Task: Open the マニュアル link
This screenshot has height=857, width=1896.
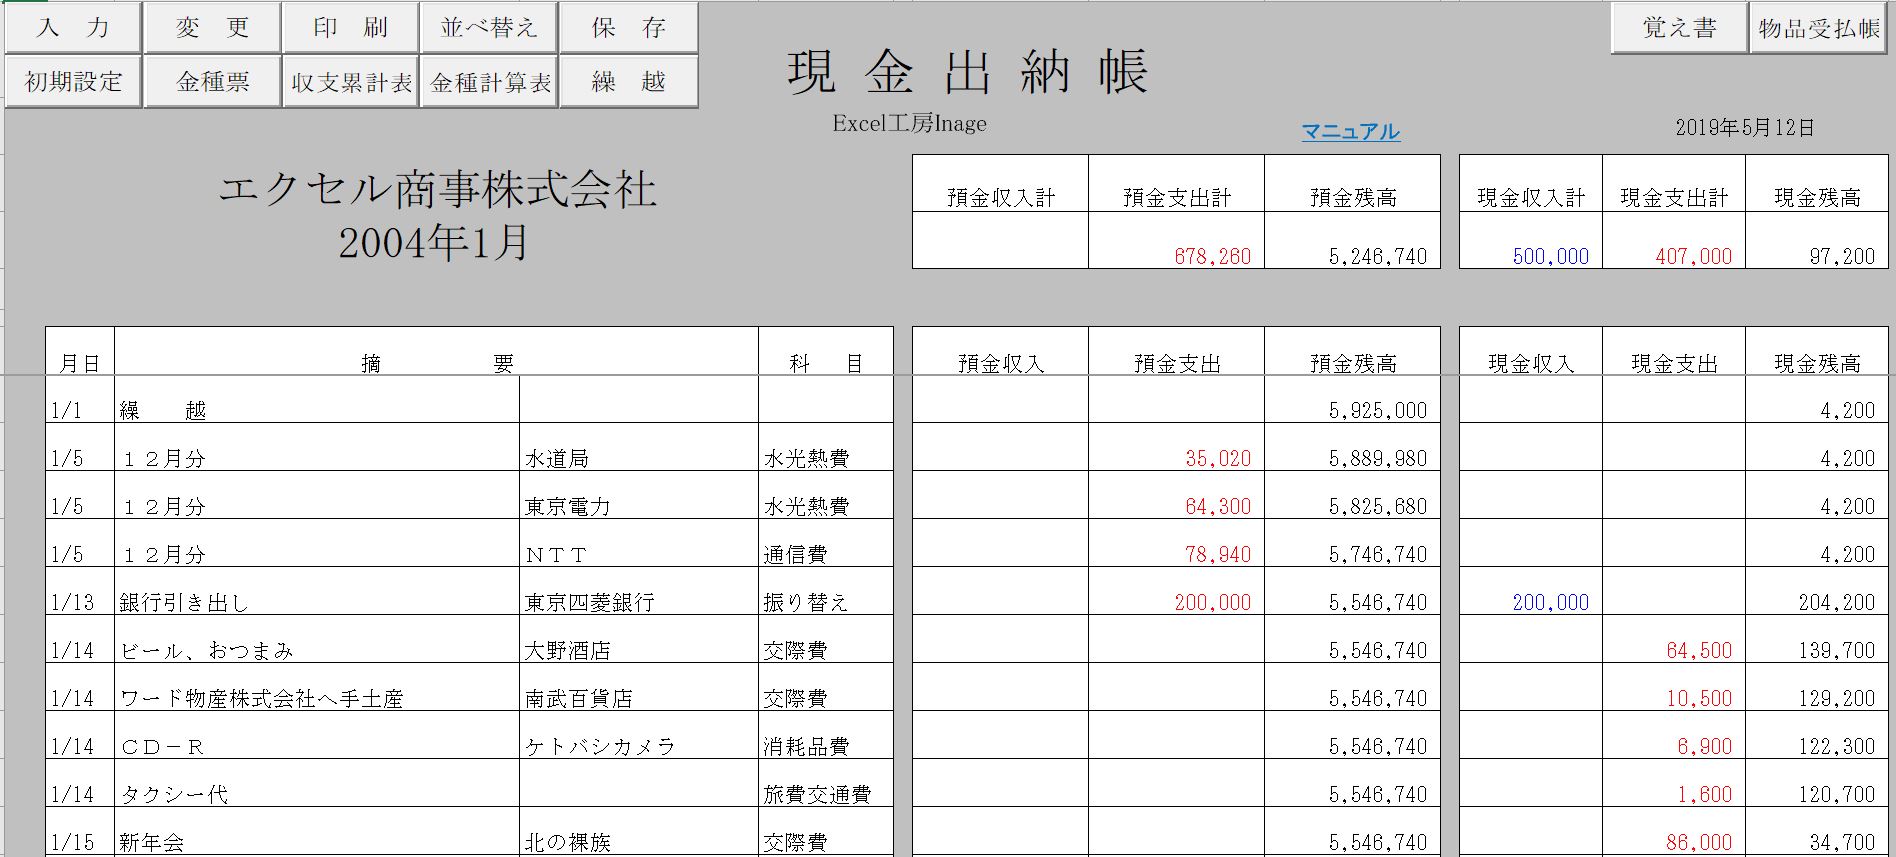Action: (x=1350, y=131)
